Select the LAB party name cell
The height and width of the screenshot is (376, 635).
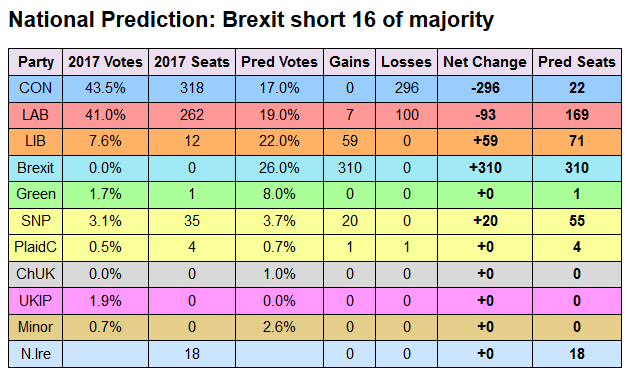[36, 115]
